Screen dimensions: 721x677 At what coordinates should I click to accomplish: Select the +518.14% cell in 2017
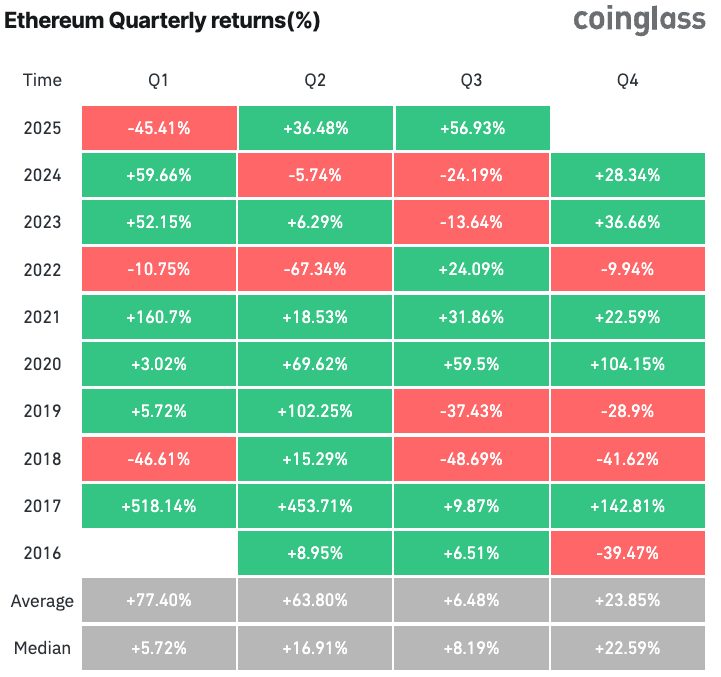pyautogui.click(x=159, y=506)
